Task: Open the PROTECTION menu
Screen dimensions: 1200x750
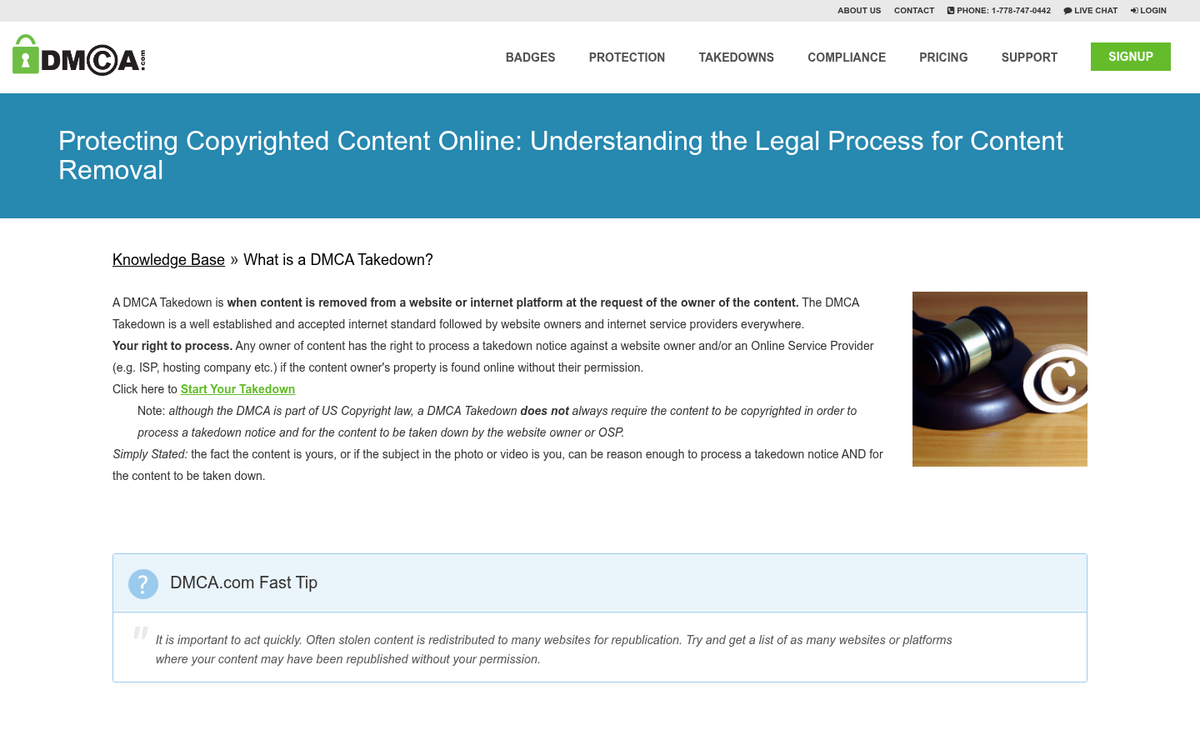Action: [627, 57]
